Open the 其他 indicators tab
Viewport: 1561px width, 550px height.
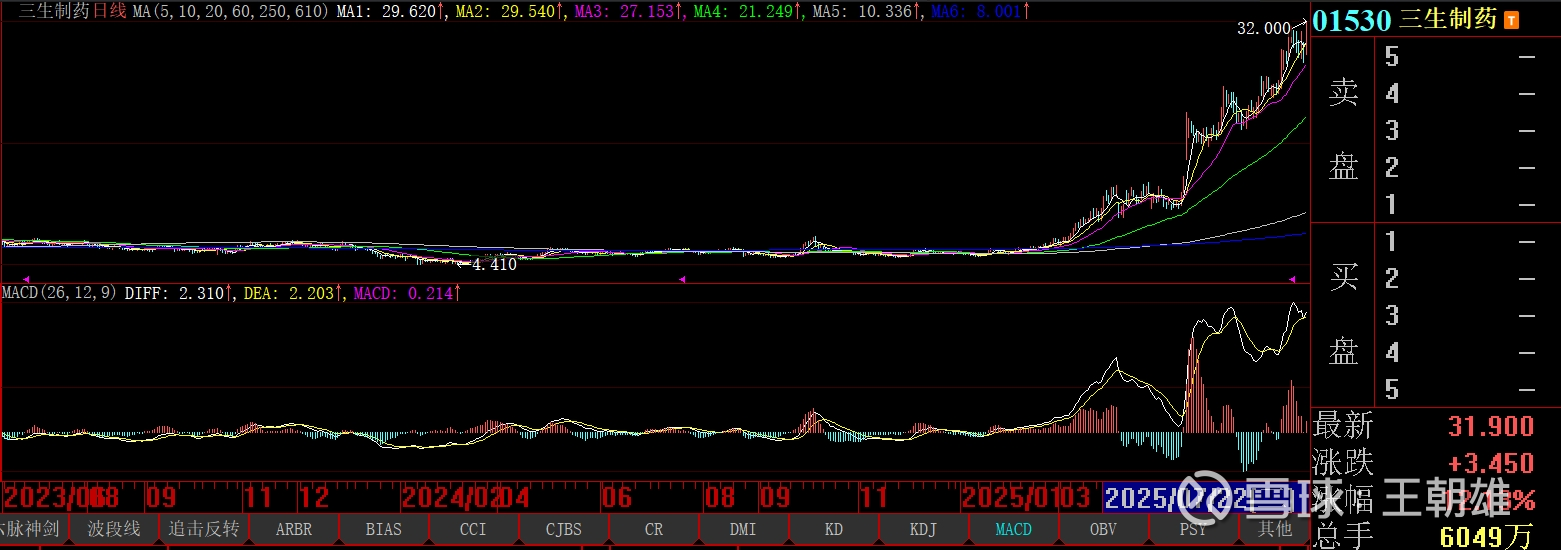click(1275, 529)
